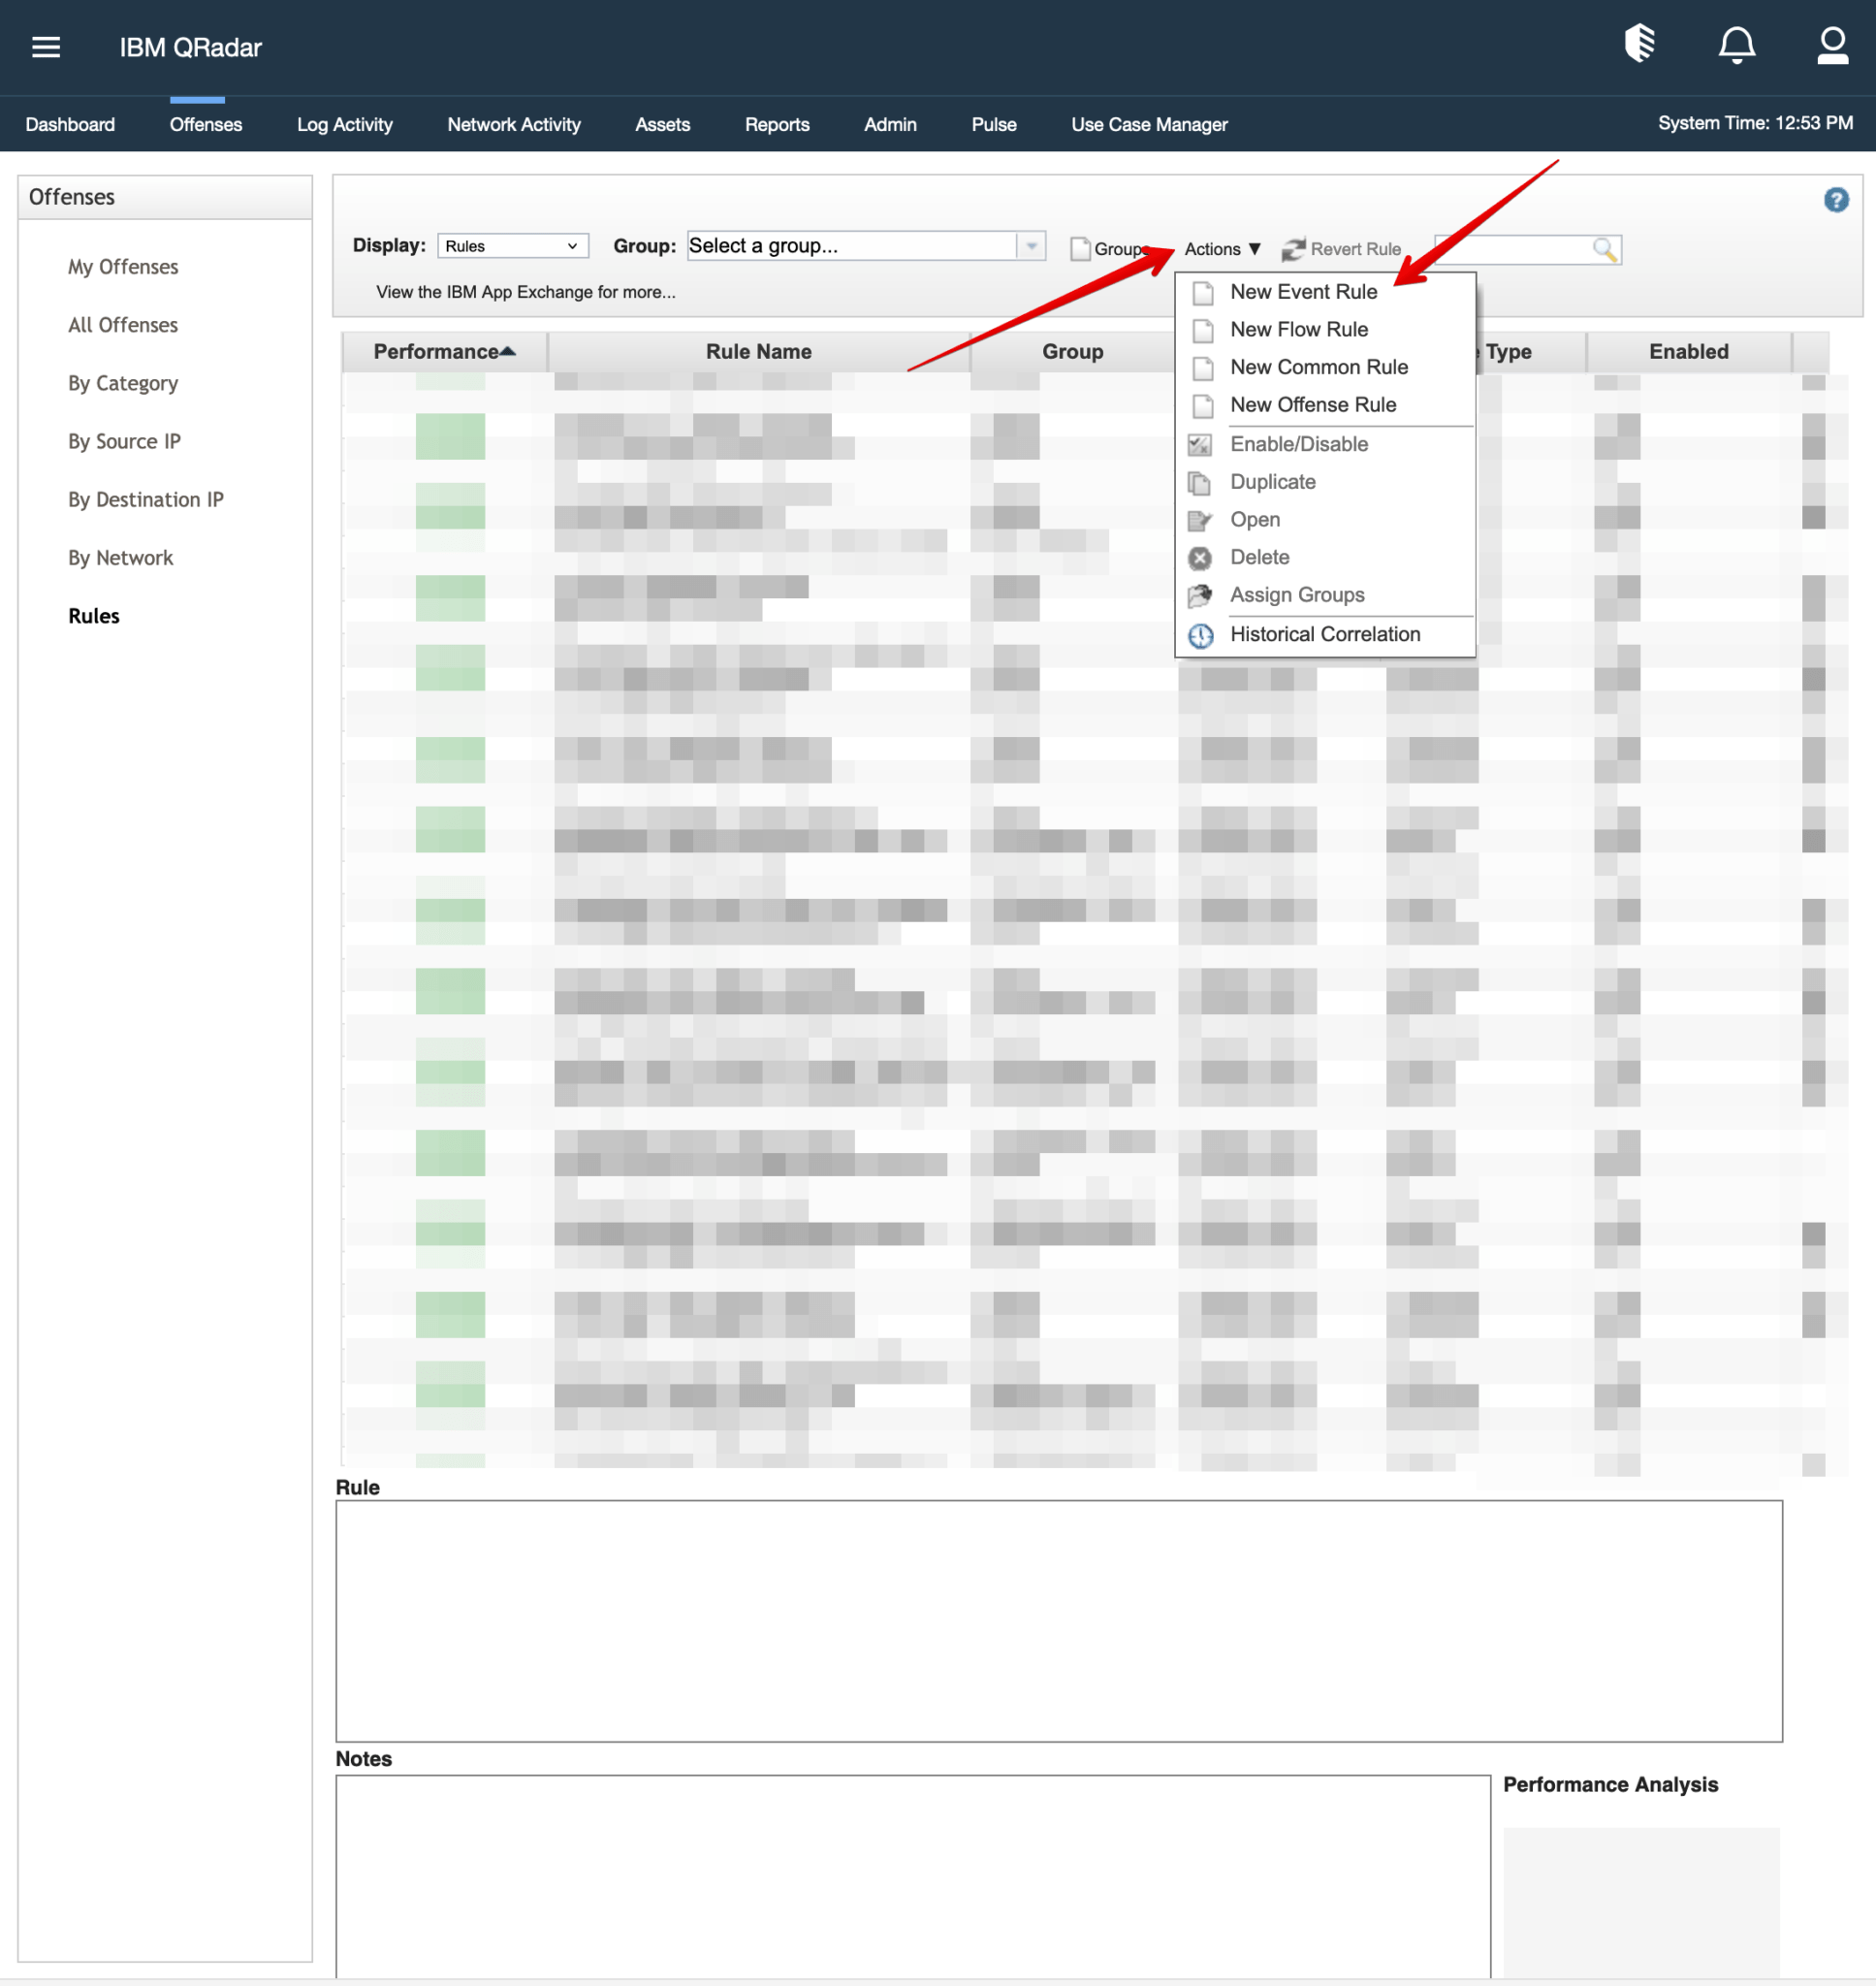Image resolution: width=1876 pixels, height=1986 pixels.
Task: Open the notifications bell
Action: click(1736, 45)
